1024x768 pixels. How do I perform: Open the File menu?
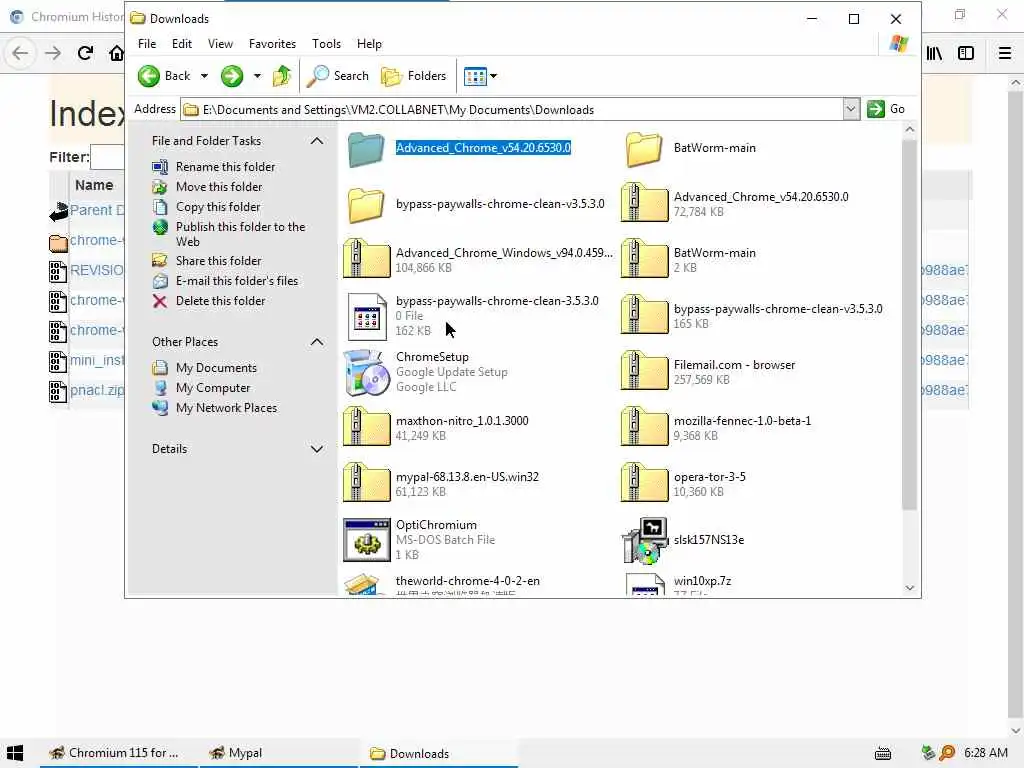pos(147,44)
